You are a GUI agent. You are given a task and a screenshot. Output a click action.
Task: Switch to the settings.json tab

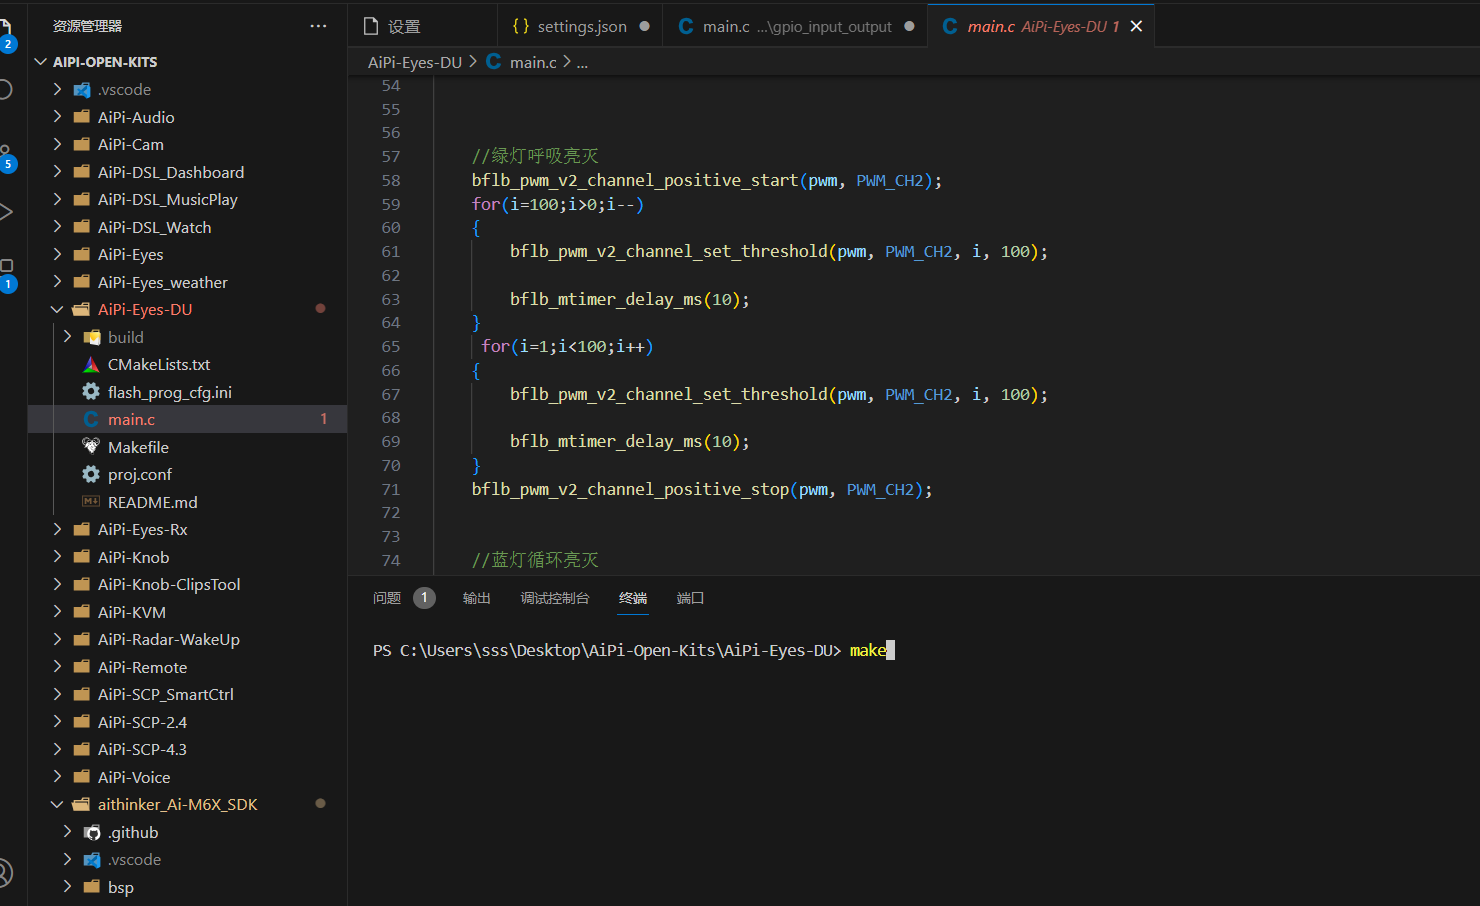pos(580,26)
